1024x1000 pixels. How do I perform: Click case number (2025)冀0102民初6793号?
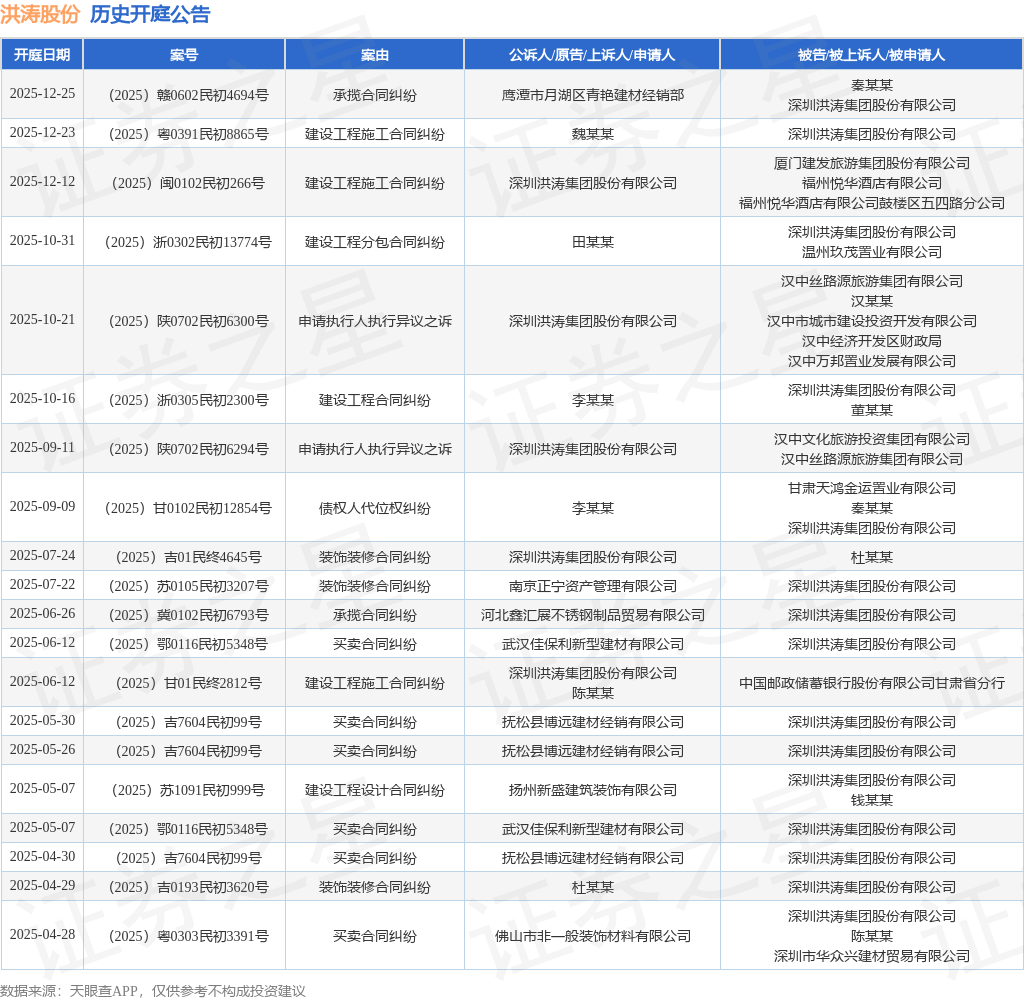pyautogui.click(x=188, y=615)
